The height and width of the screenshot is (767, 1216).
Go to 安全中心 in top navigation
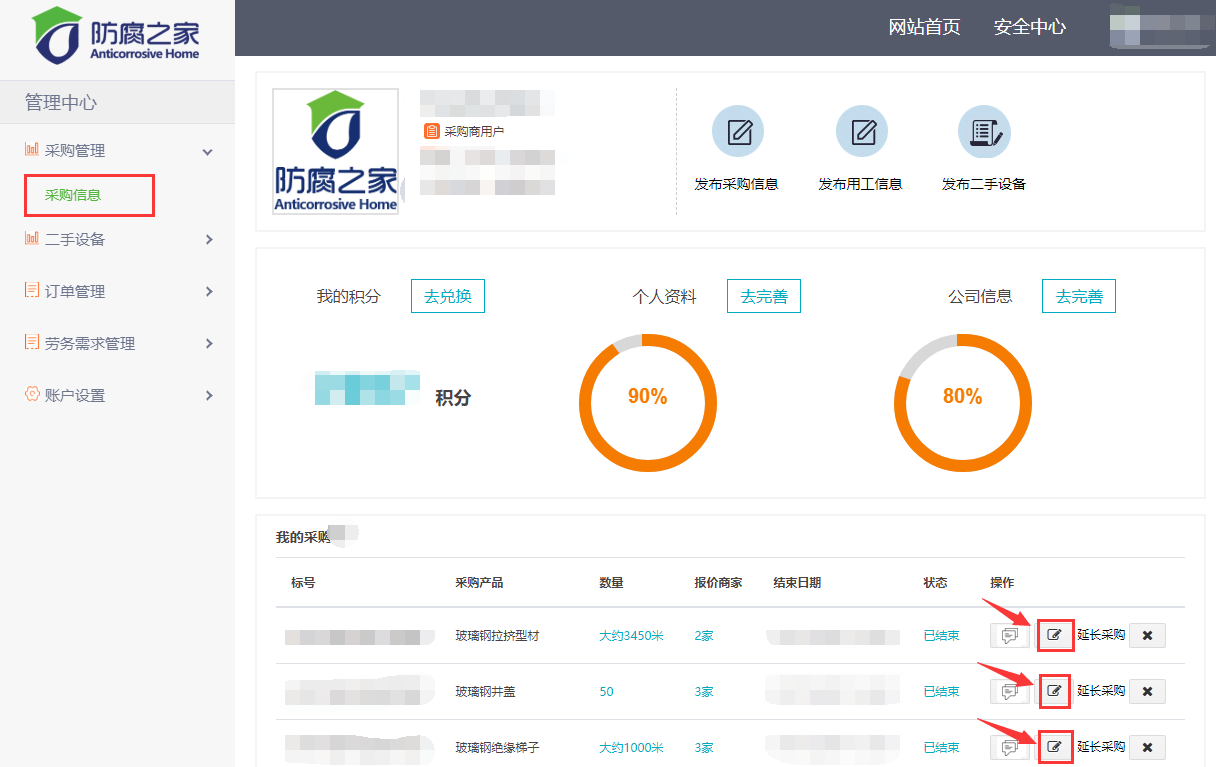coord(1029,27)
